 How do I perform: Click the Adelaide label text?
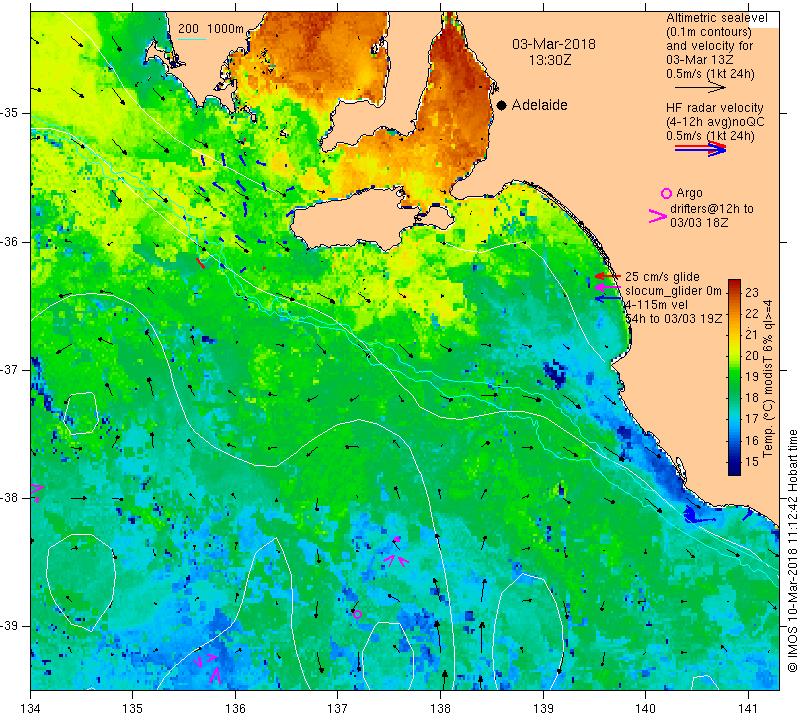coord(539,105)
